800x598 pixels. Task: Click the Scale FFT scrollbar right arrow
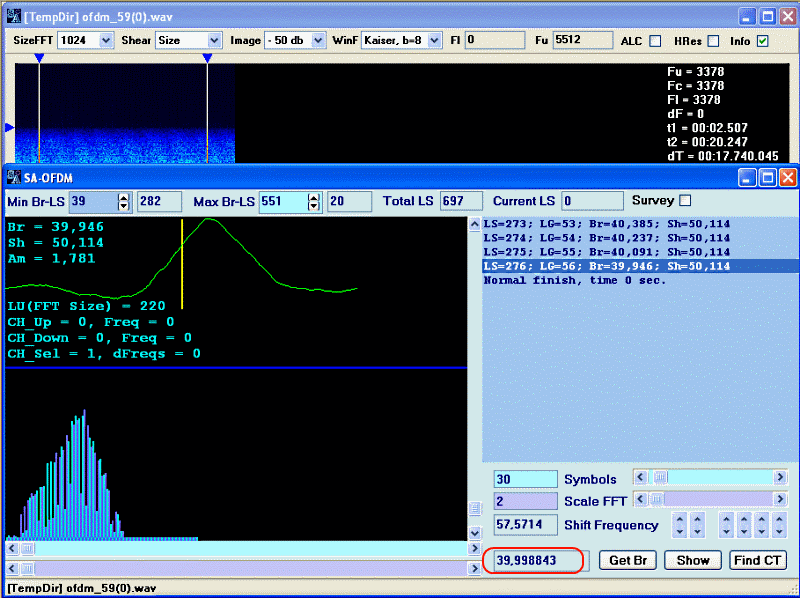point(780,499)
